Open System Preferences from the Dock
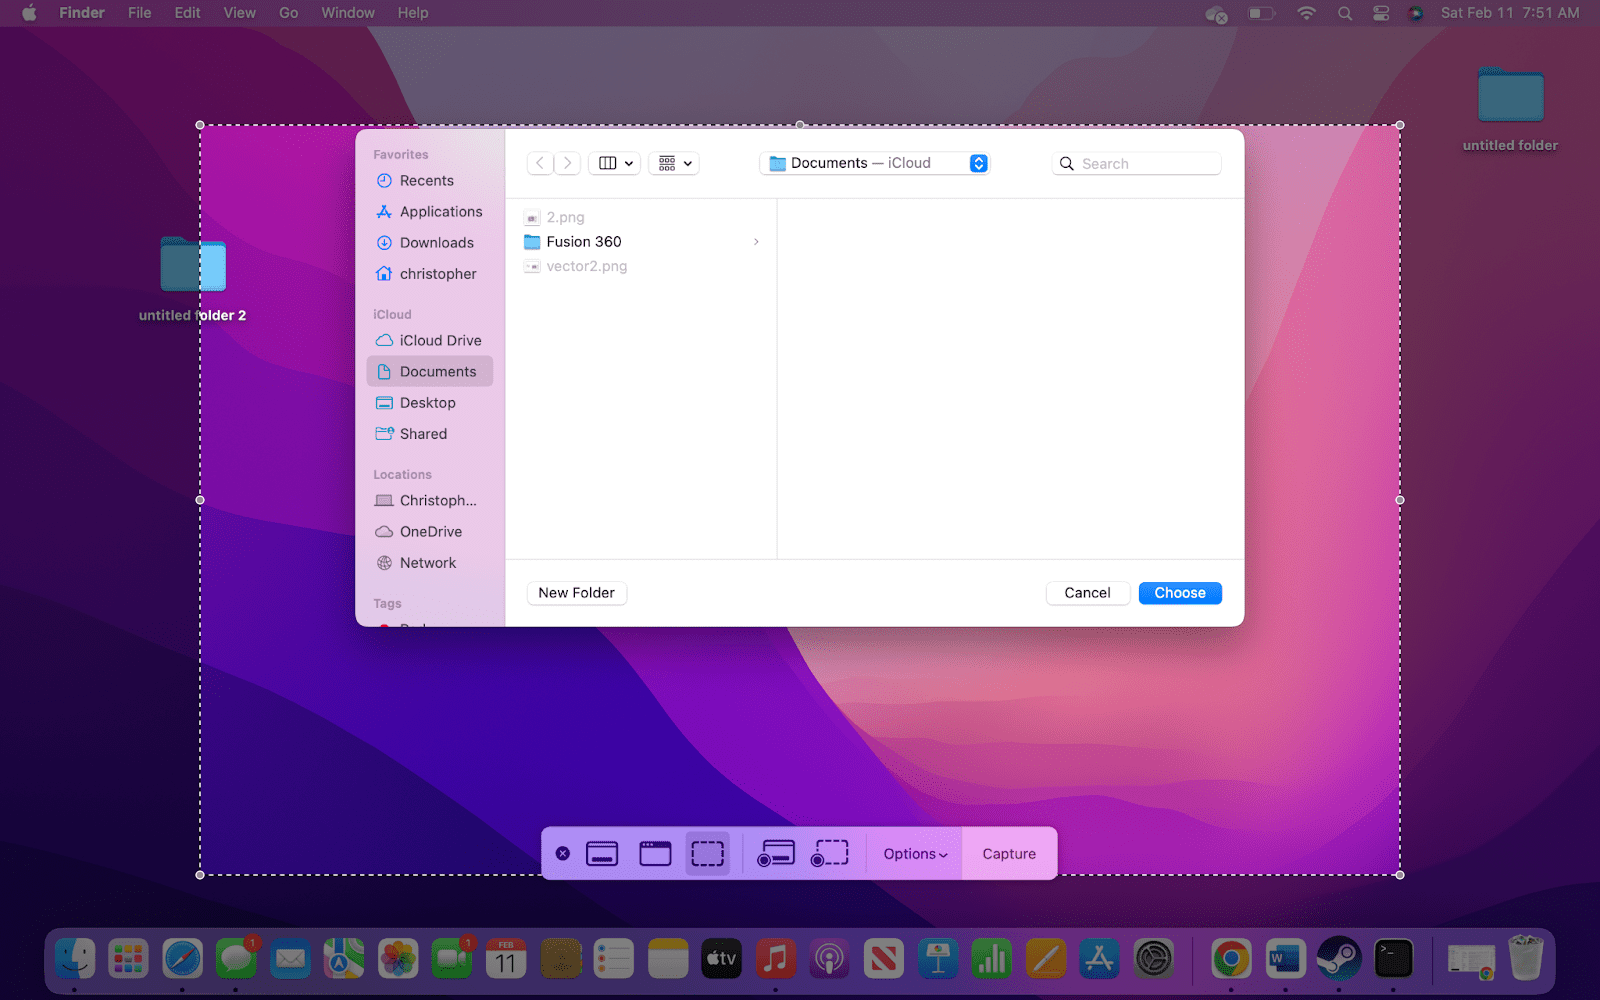The image size is (1600, 1000). pos(1154,960)
